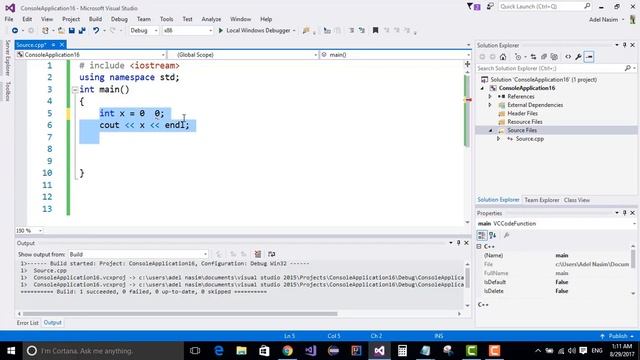The height and width of the screenshot is (360, 640).
Task: Close the Source.cpp tab
Action: [62, 44]
